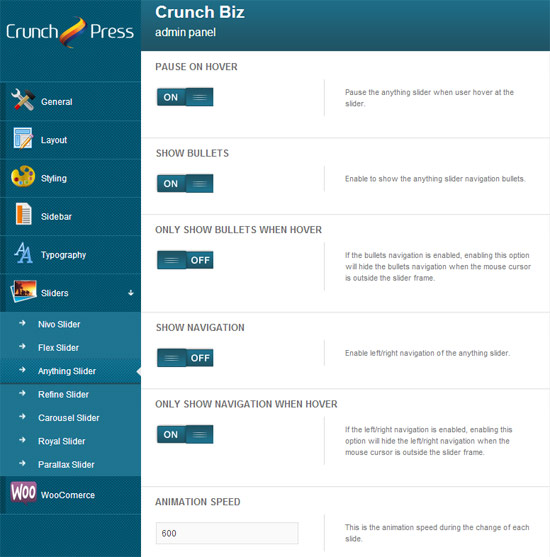The width and height of the screenshot is (550, 557).
Task: Click the Sliders photo stack icon
Action: pos(24,291)
